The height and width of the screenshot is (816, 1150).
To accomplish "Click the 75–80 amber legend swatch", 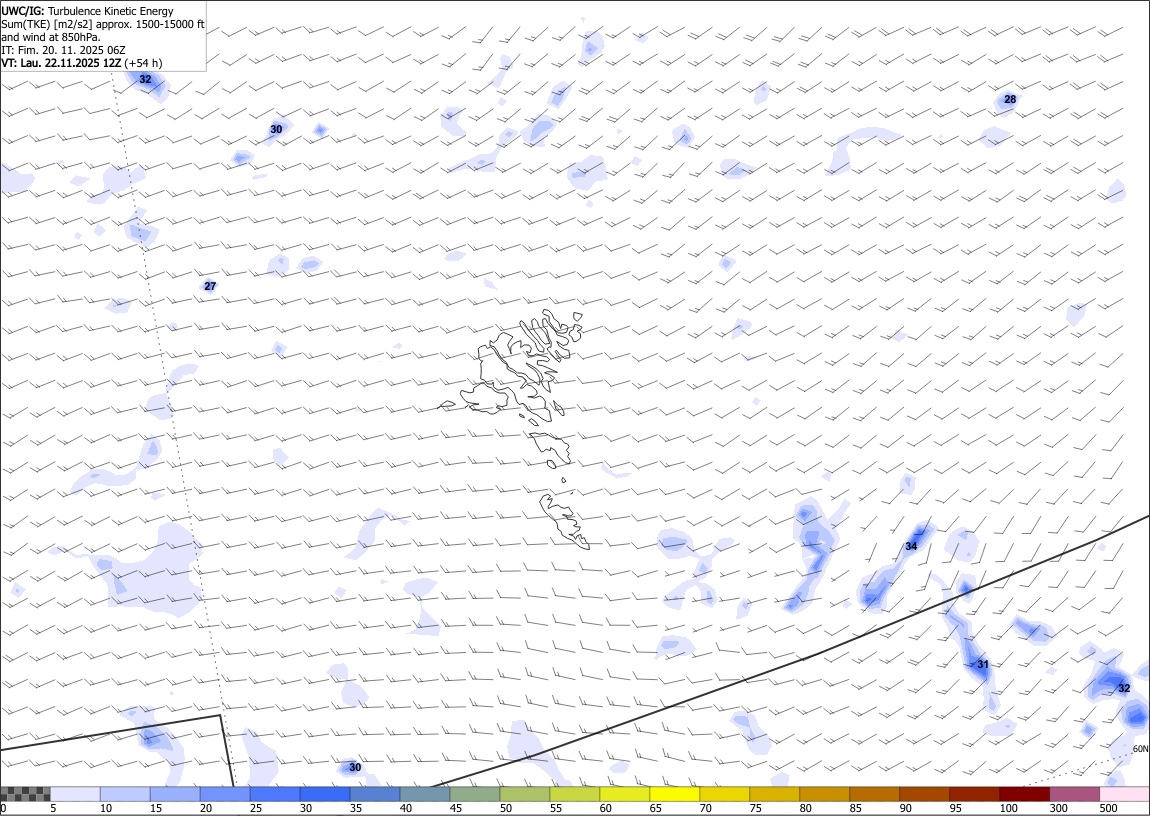I will tap(774, 794).
